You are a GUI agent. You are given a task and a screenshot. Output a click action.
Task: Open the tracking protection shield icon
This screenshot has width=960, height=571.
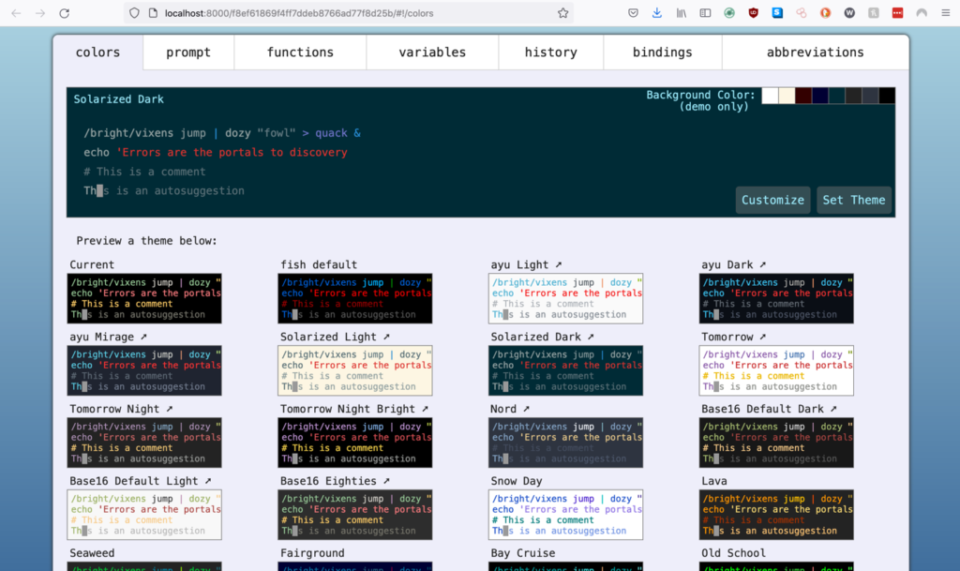coord(134,13)
